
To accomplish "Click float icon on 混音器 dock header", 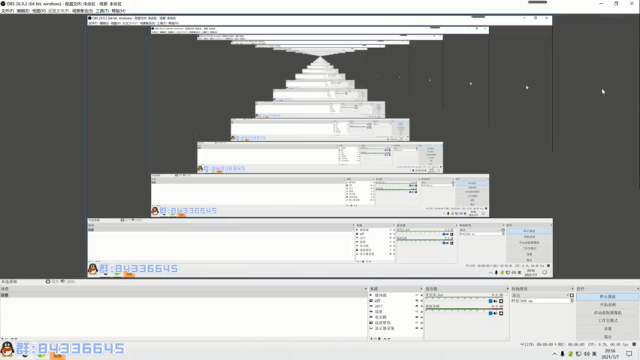I will point(507,289).
